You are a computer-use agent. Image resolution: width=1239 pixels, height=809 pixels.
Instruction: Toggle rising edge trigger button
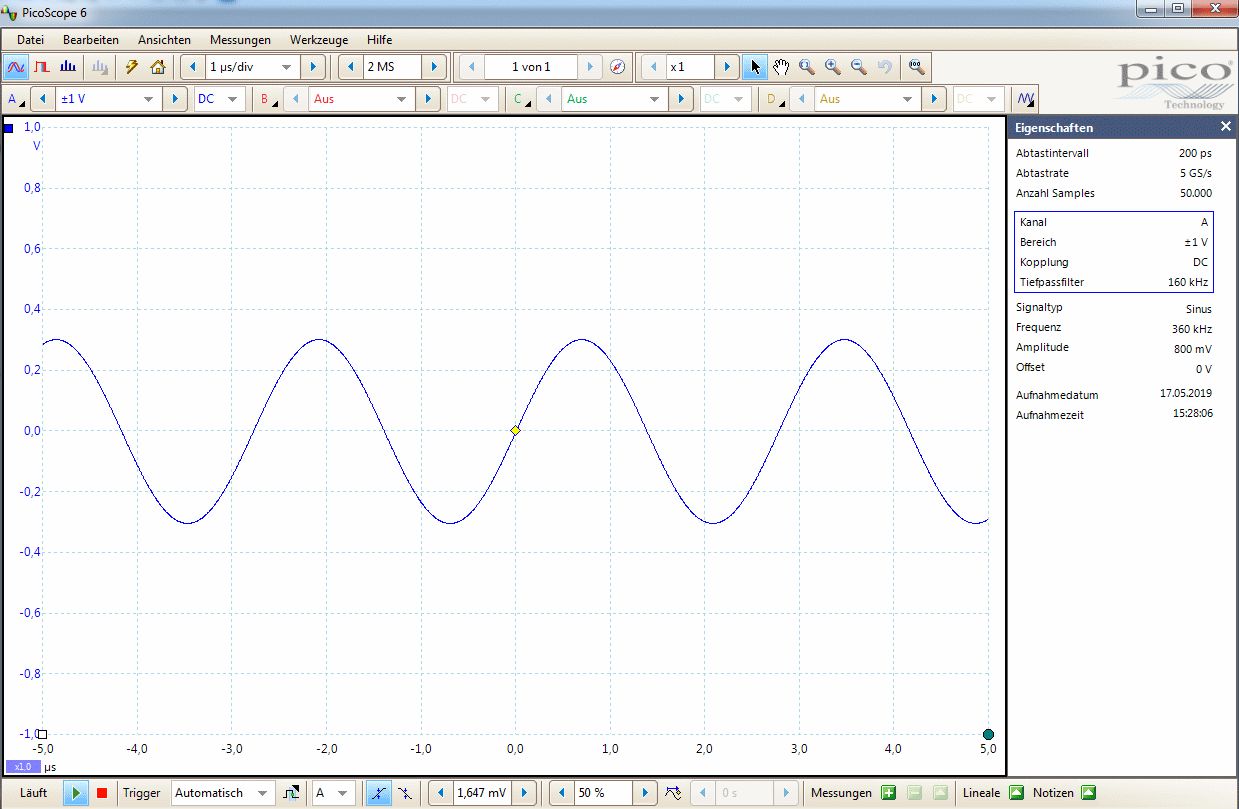(x=378, y=793)
